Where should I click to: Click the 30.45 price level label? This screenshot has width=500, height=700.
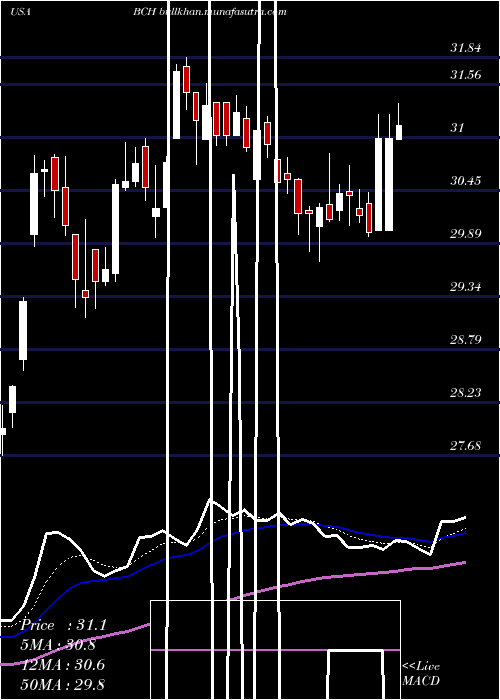point(466,181)
